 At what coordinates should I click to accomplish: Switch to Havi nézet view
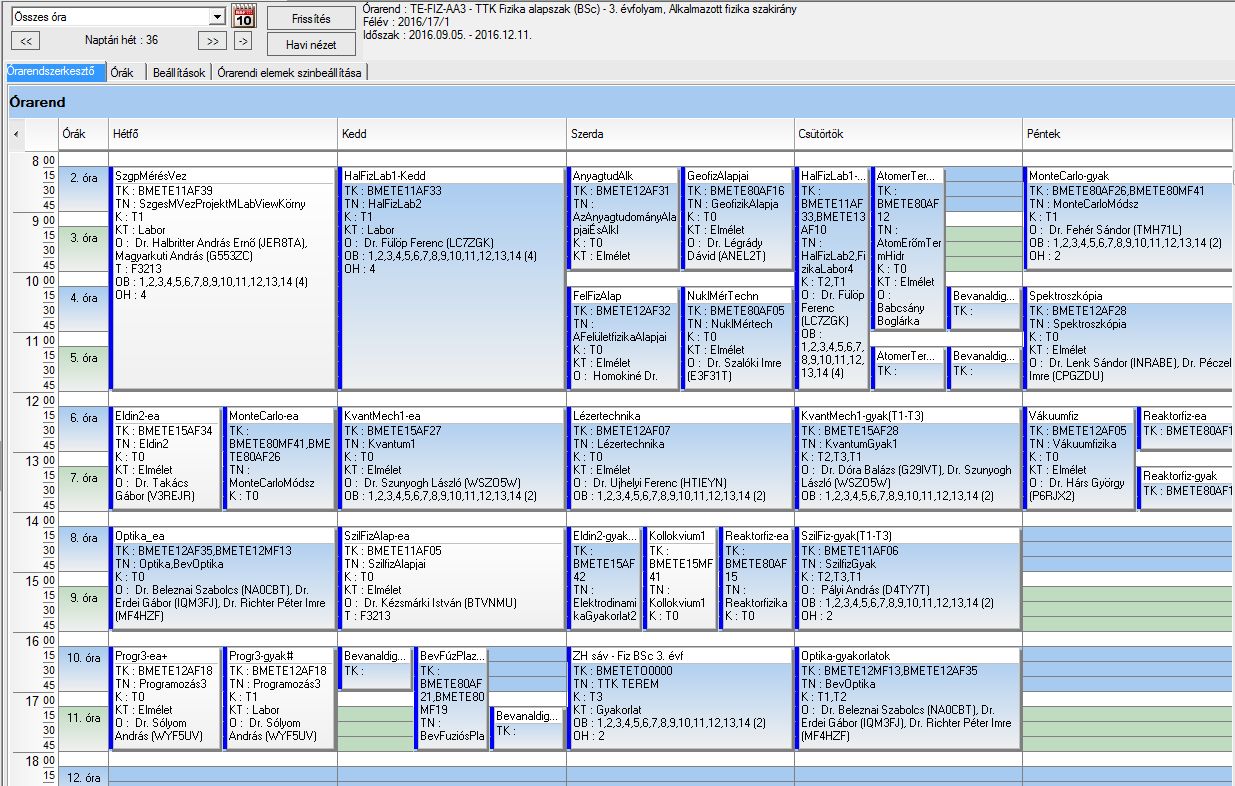pos(311,44)
